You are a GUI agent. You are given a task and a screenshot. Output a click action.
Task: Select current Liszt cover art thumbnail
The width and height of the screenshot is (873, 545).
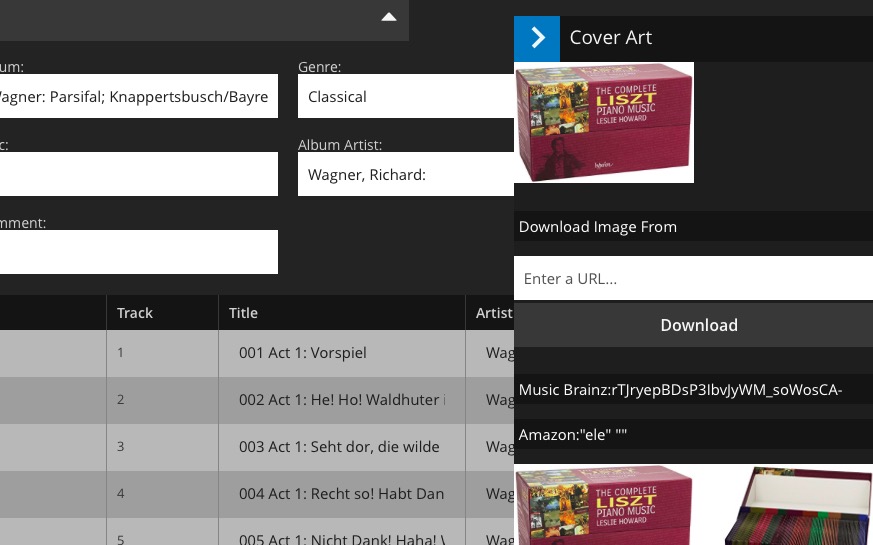click(x=604, y=122)
